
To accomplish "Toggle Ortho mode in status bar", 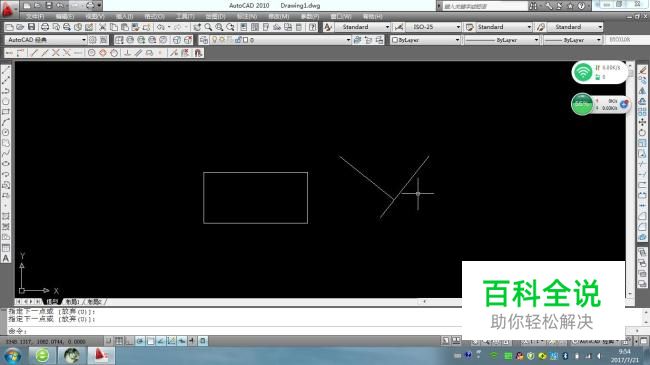I will point(129,341).
